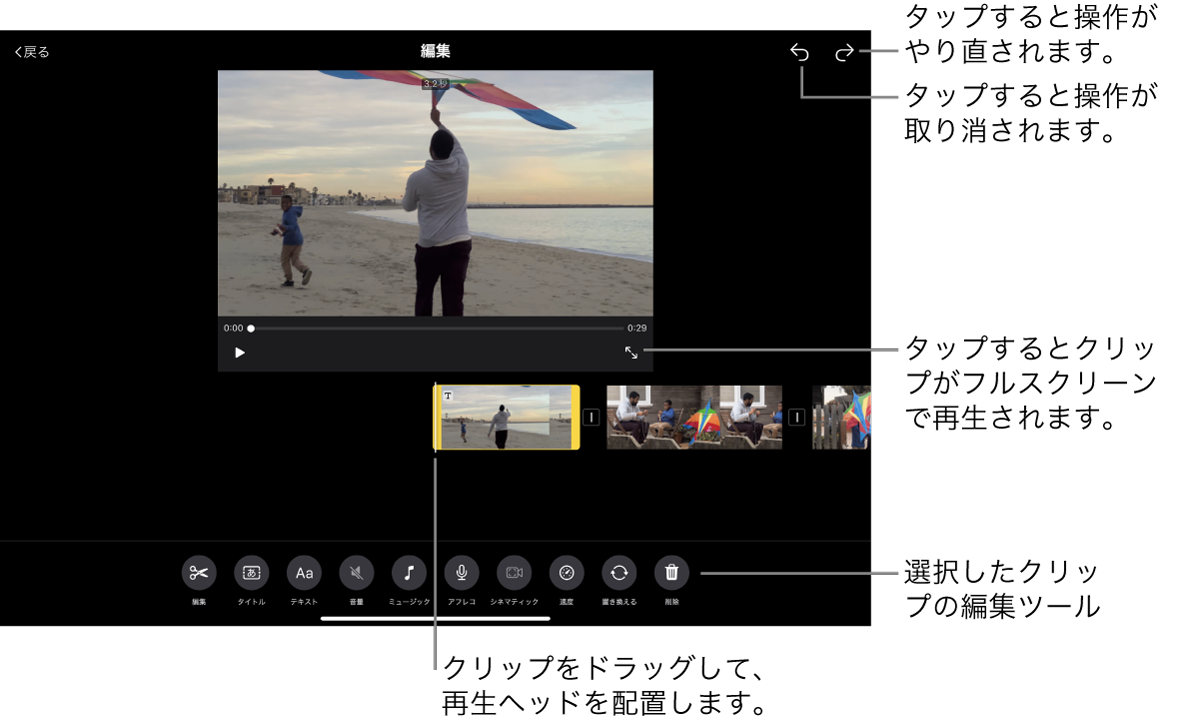Click the 編集 screen title
The height and width of the screenshot is (724, 1194).
click(x=436, y=51)
